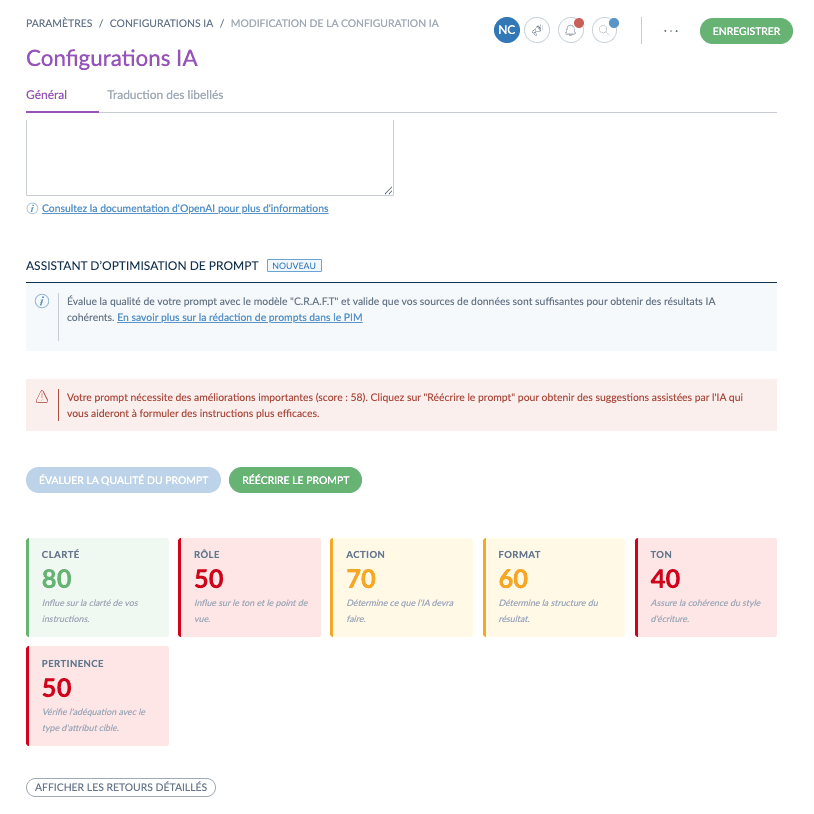The height and width of the screenshot is (814, 814).
Task: Click the info icon beside the OpenAI documentation link
Action: [x=32, y=209]
